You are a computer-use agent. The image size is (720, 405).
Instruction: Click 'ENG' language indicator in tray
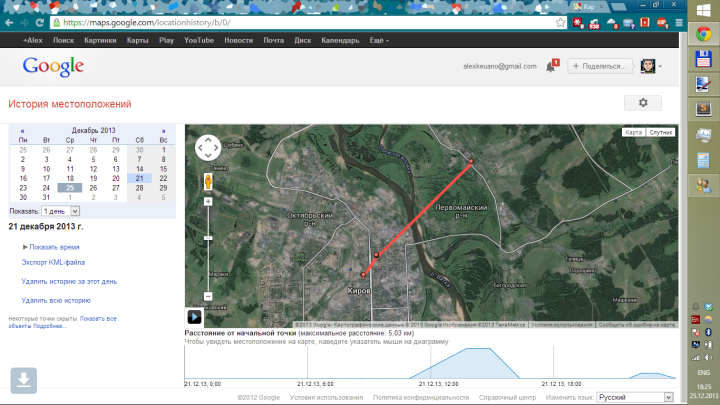703,372
